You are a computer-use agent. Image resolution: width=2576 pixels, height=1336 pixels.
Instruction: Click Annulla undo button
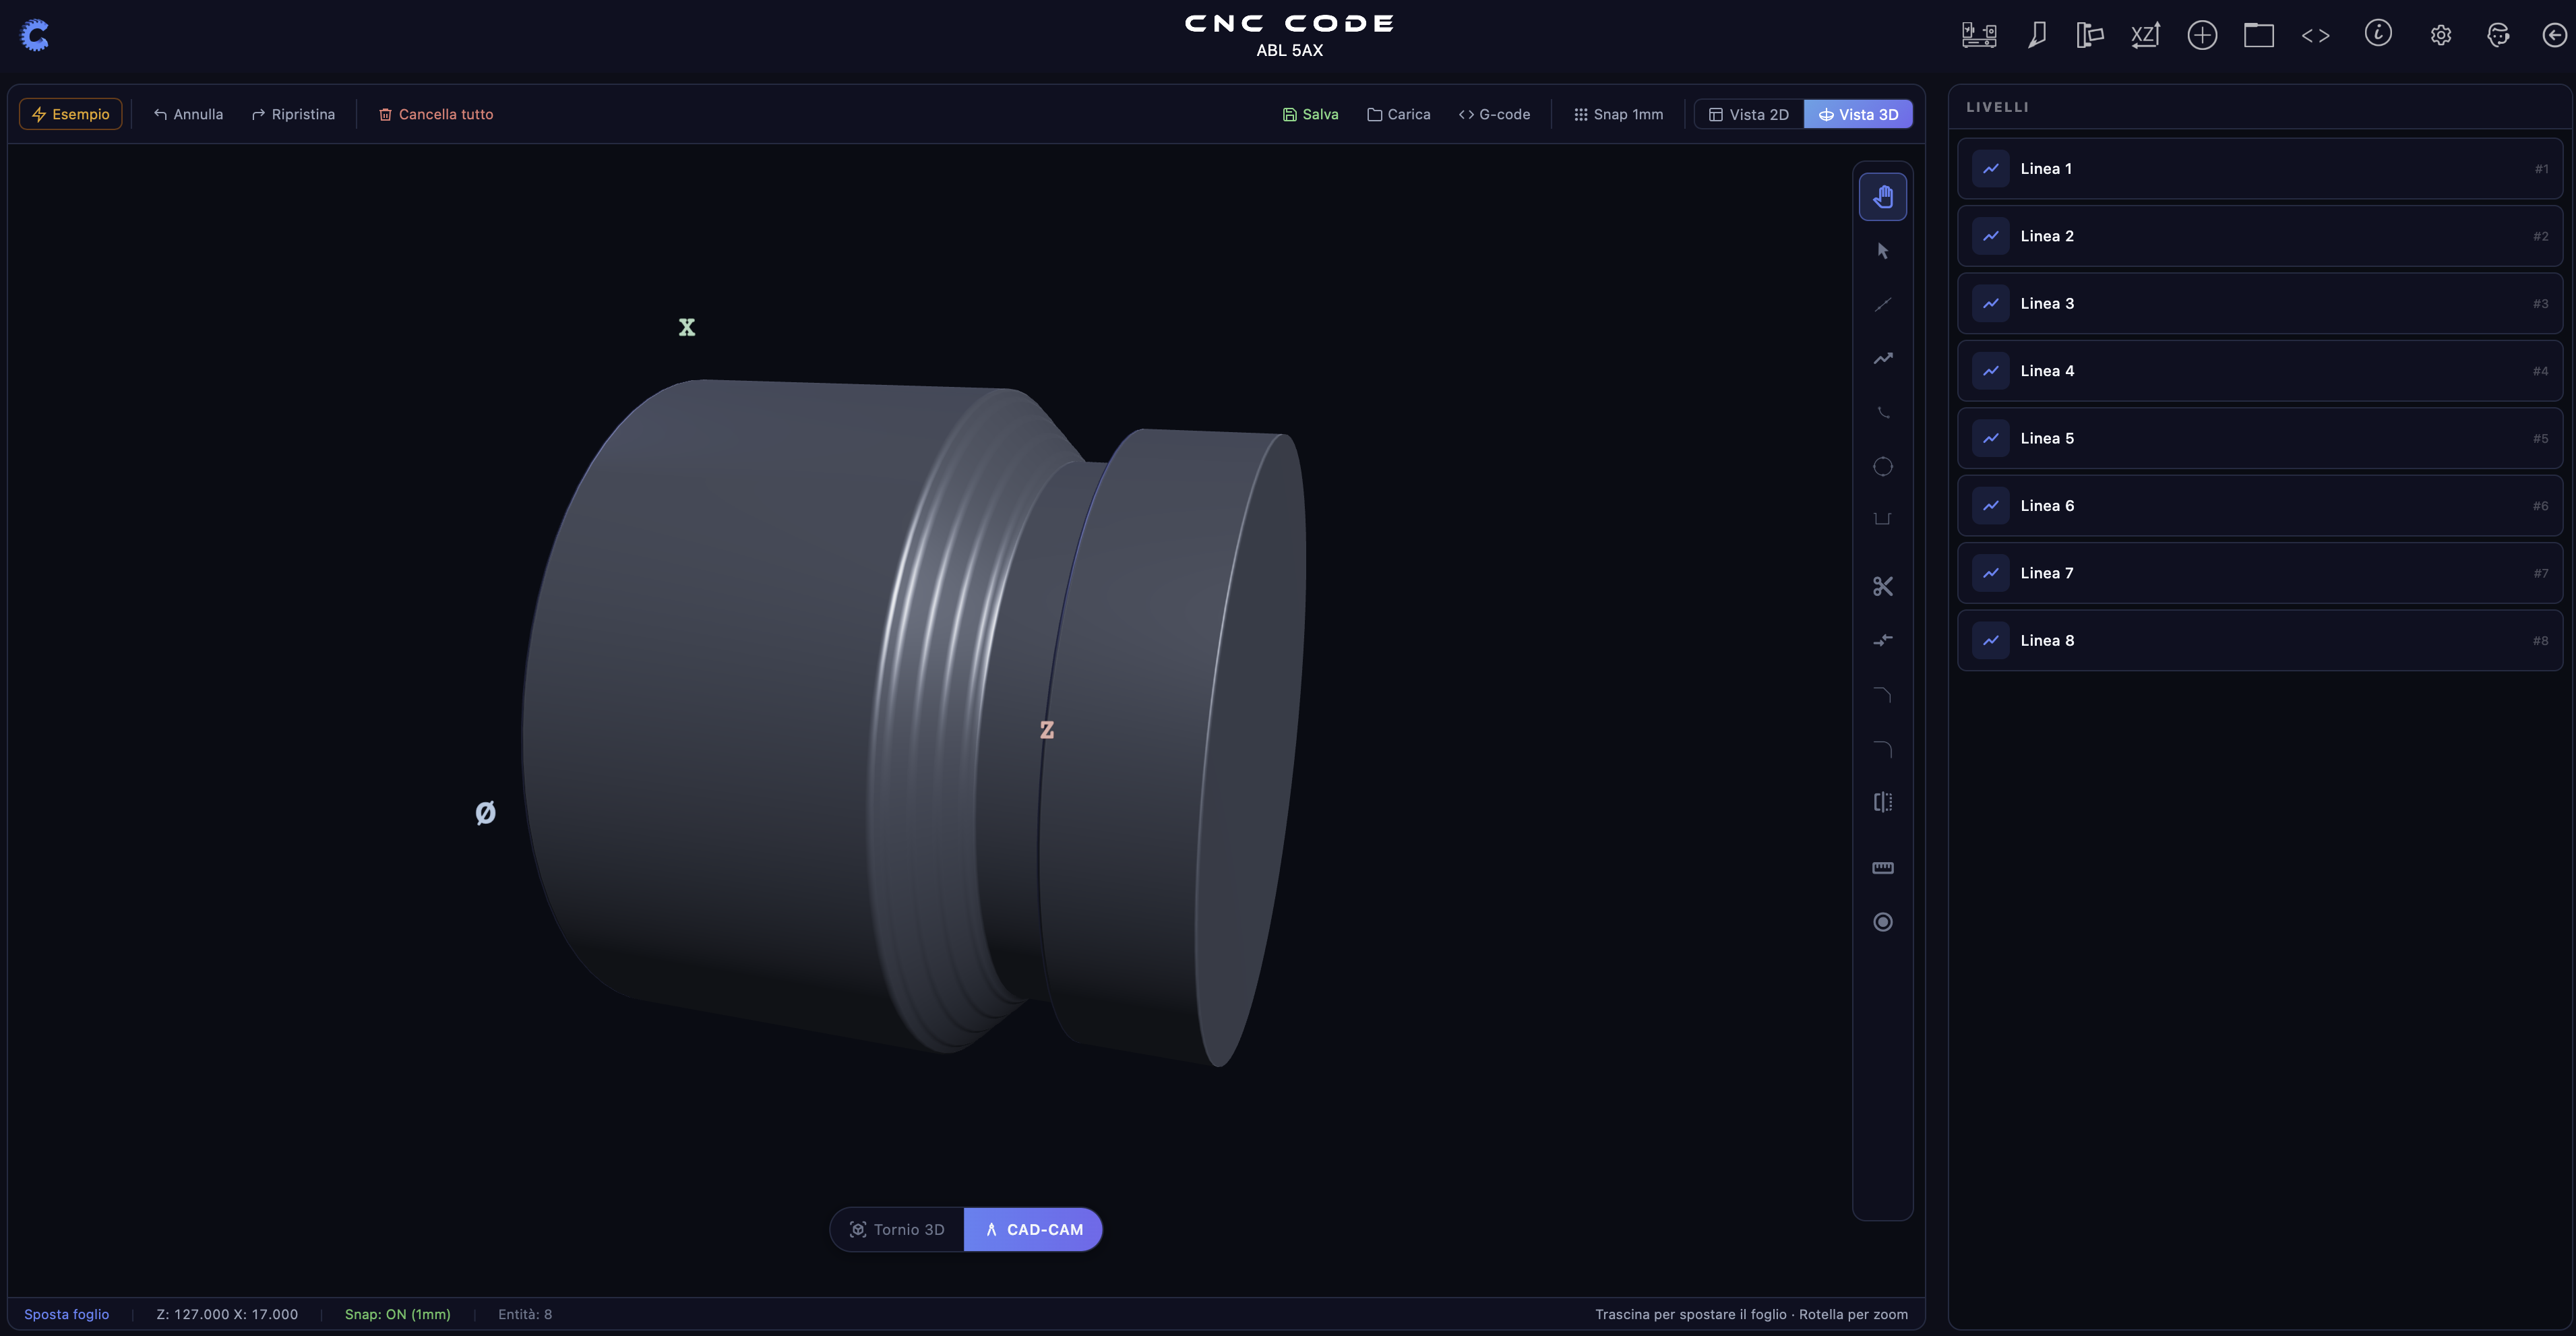[188, 114]
